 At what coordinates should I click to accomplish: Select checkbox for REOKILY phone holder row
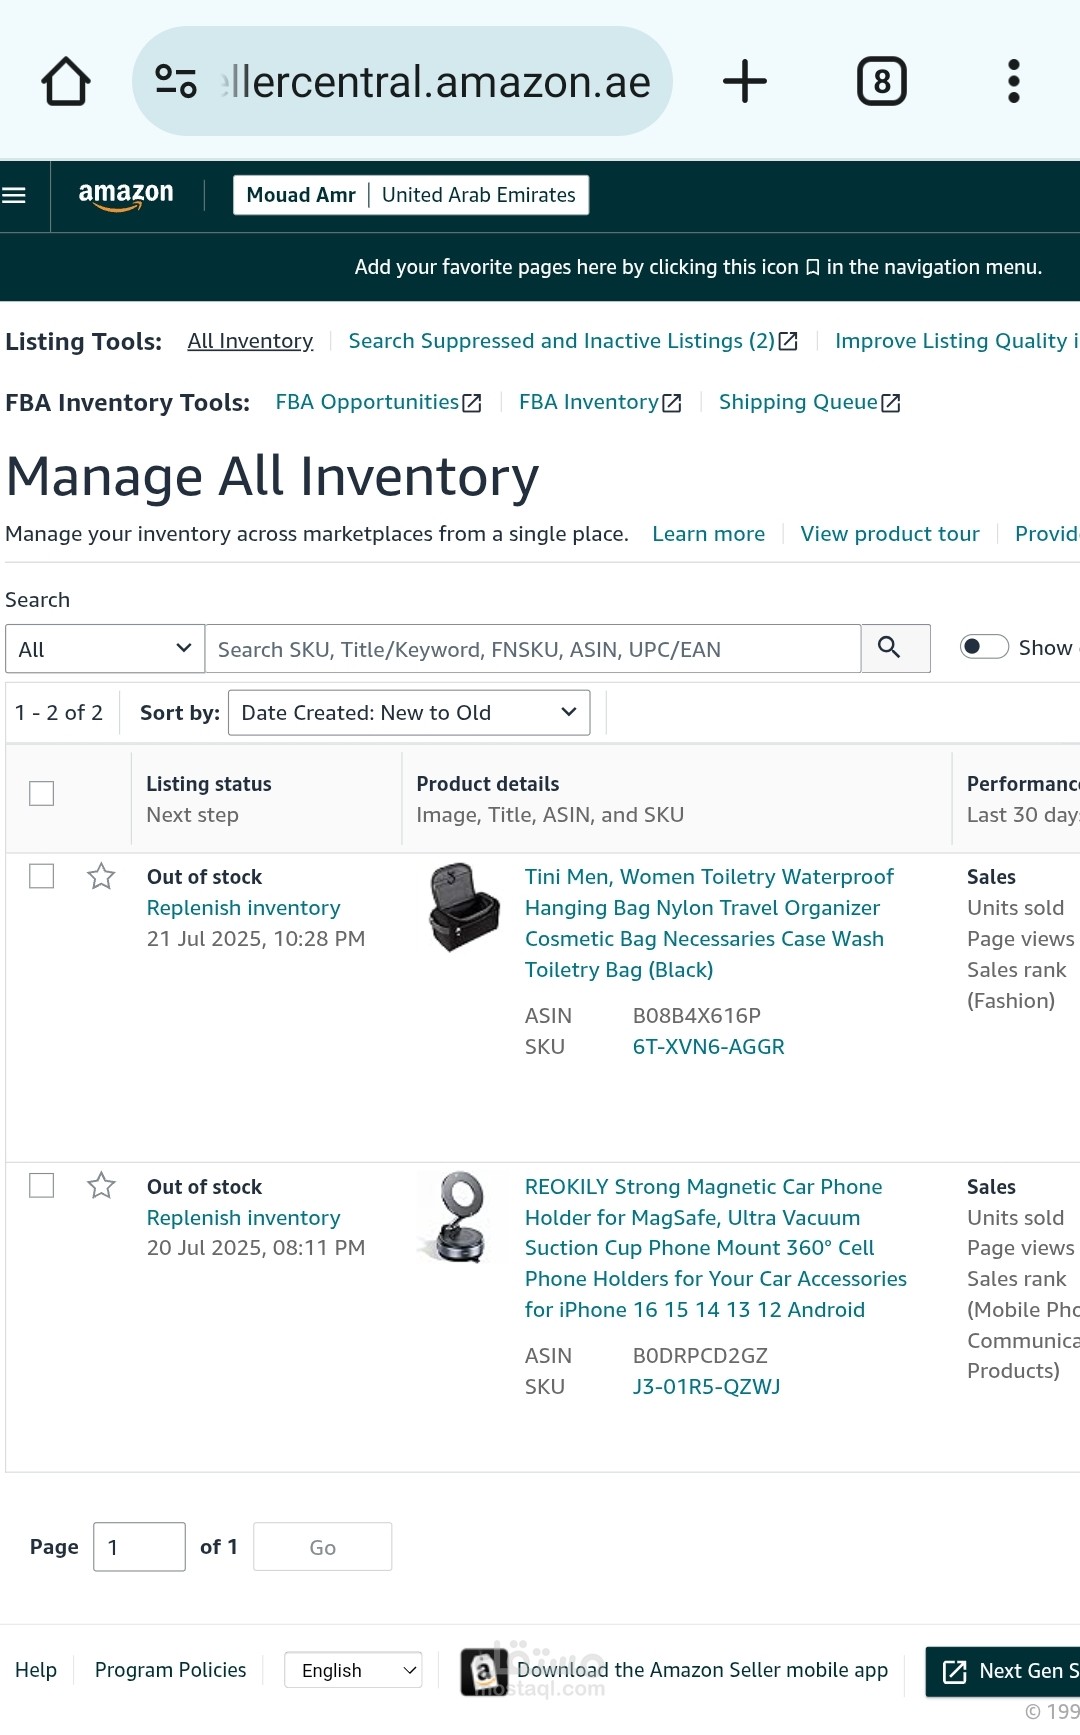pos(41,1185)
